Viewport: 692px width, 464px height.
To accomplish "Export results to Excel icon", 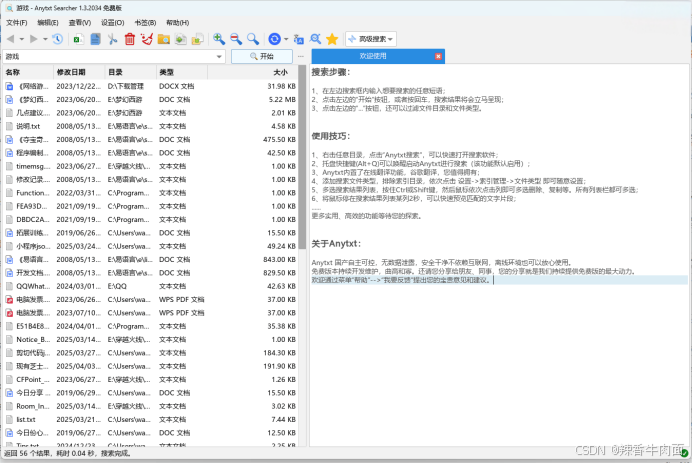I will pos(79,39).
